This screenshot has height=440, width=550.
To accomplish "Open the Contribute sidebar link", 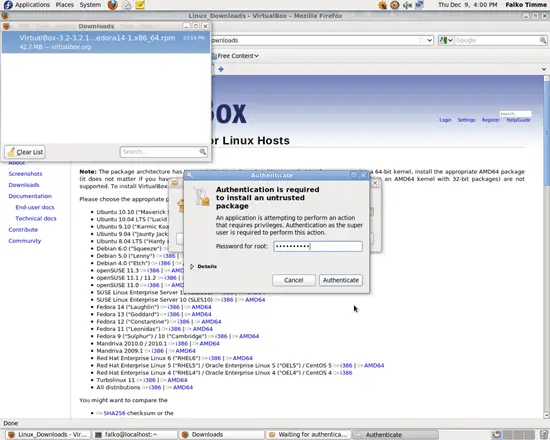I will click(x=23, y=230).
